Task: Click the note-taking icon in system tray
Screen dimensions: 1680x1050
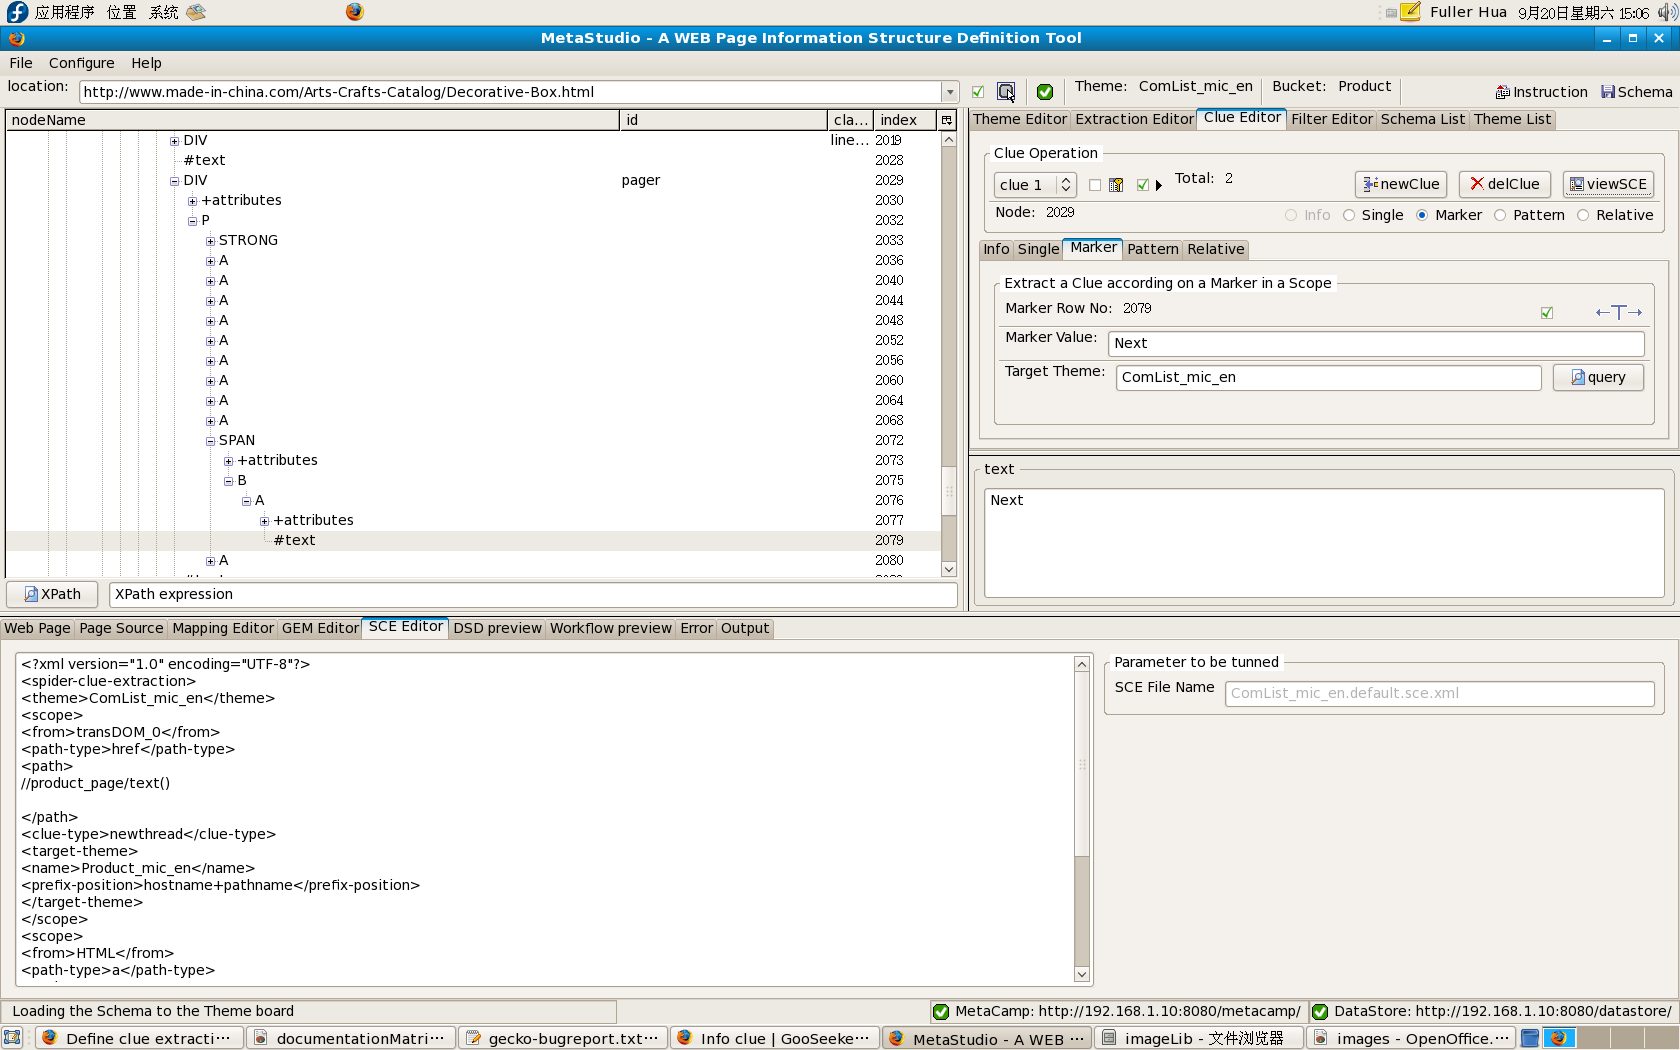Action: (1410, 12)
